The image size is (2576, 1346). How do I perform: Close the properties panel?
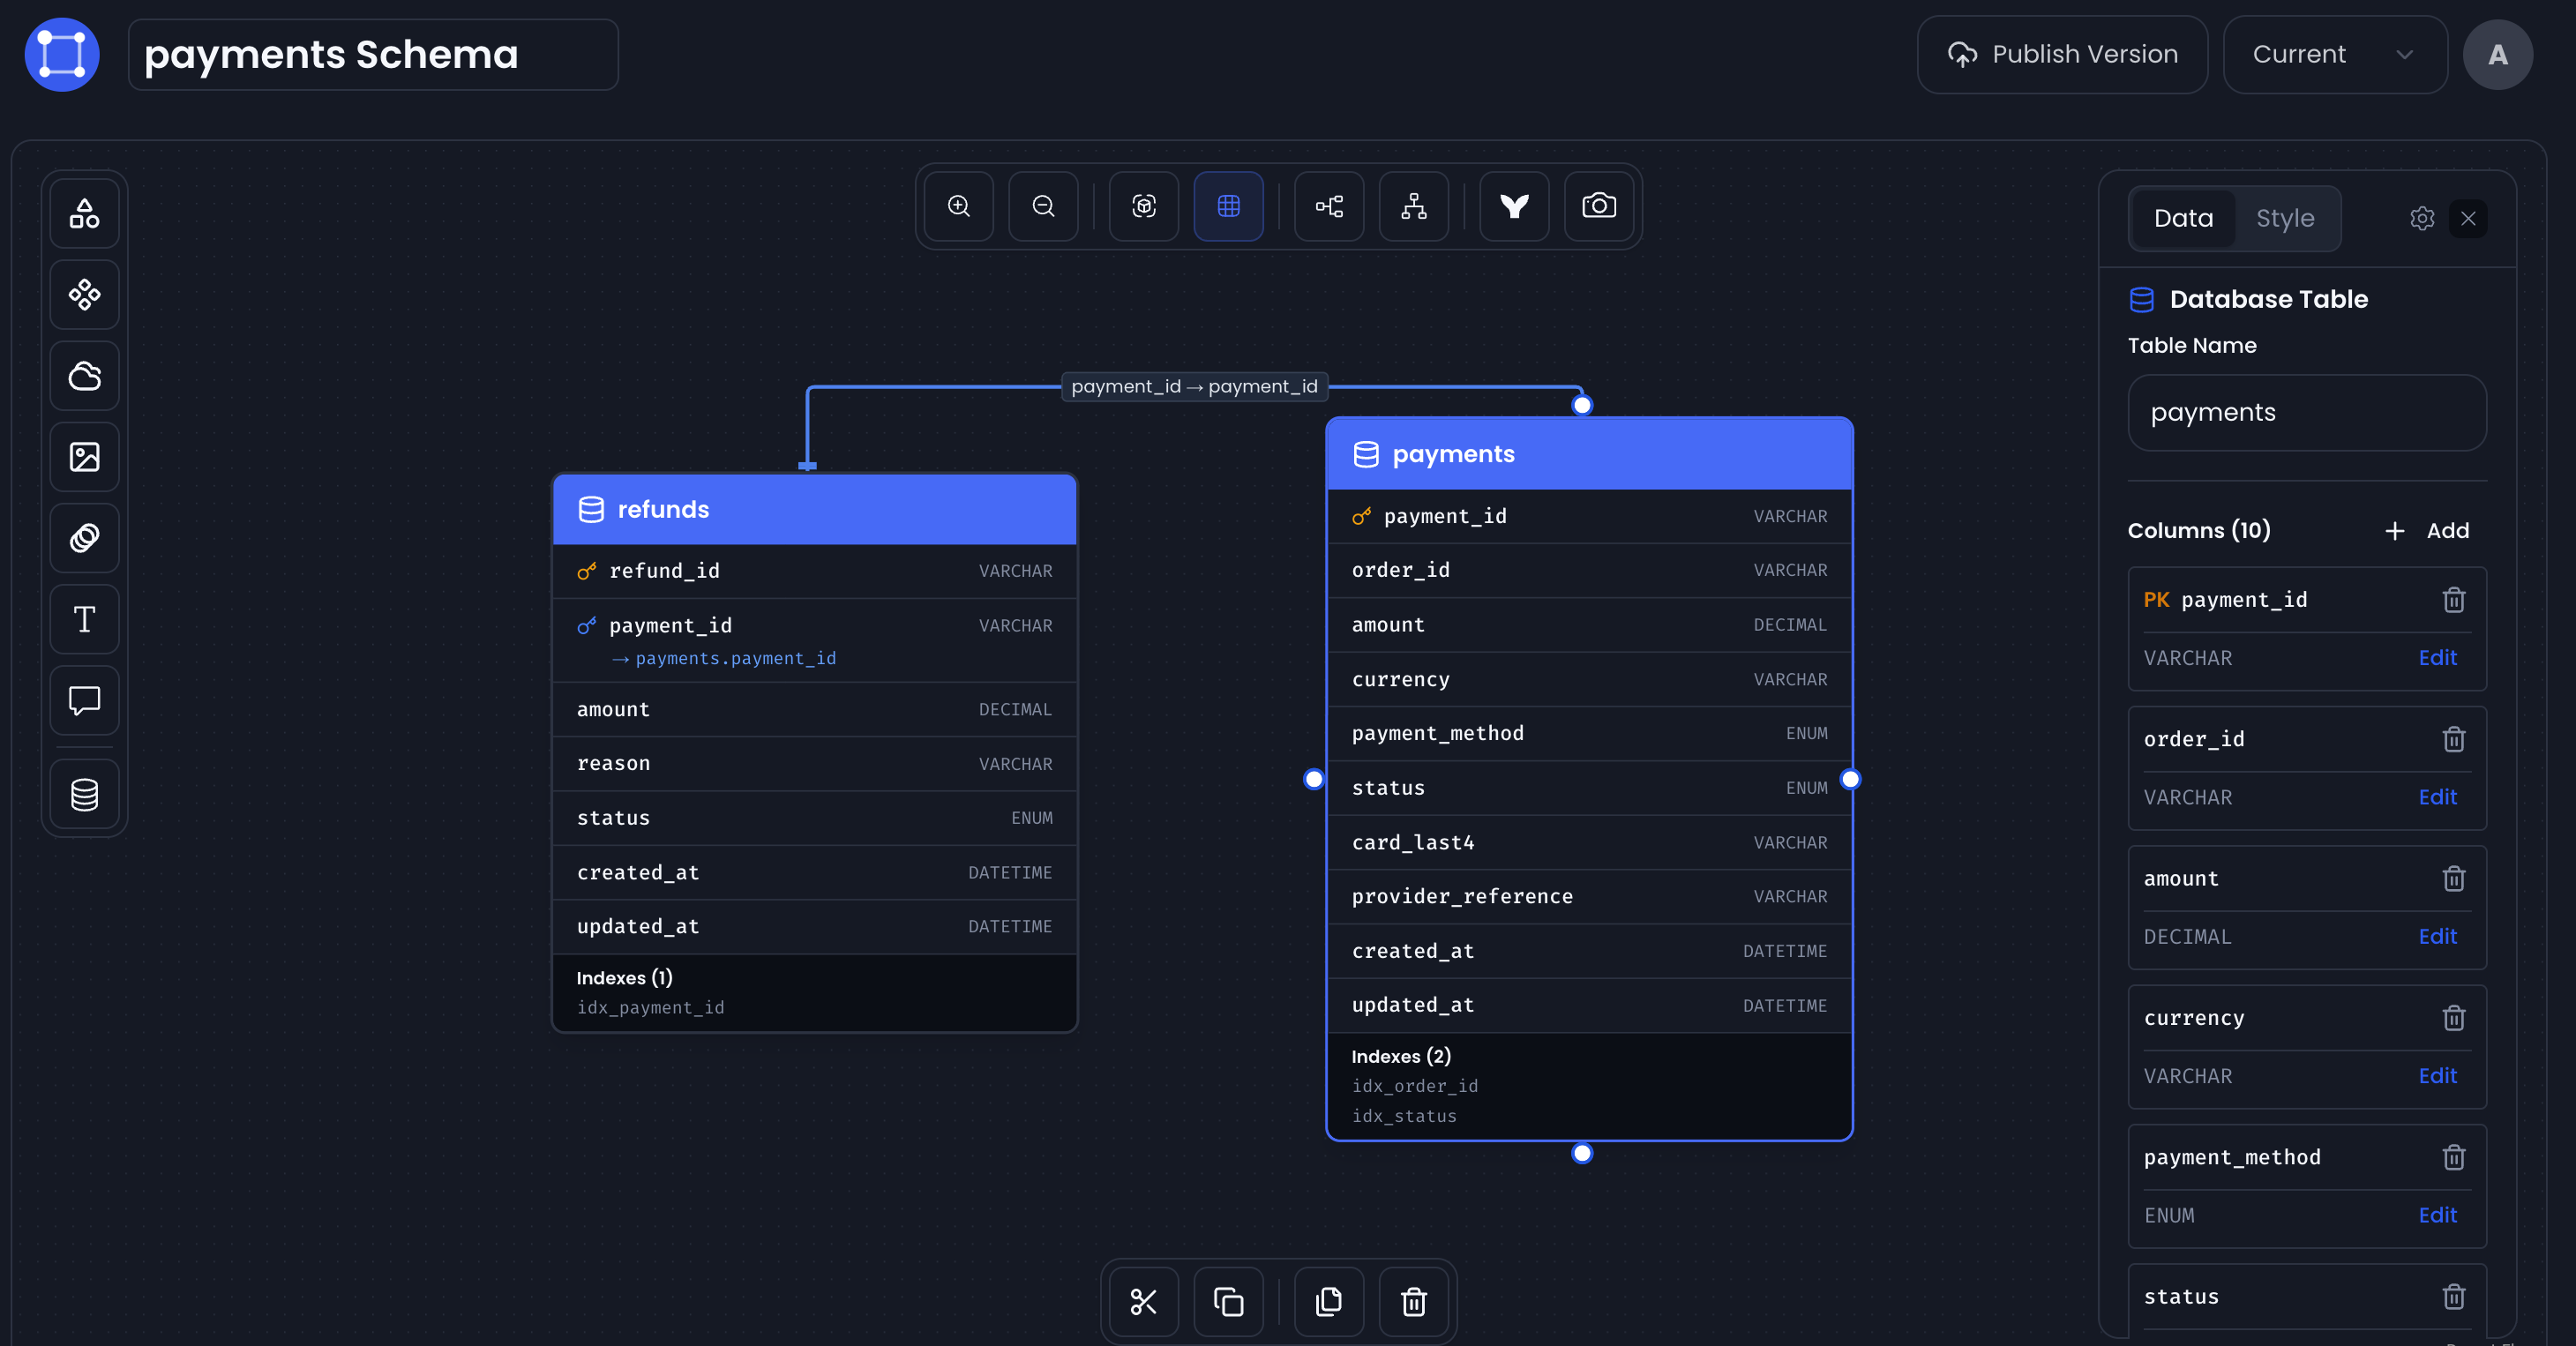click(2468, 218)
